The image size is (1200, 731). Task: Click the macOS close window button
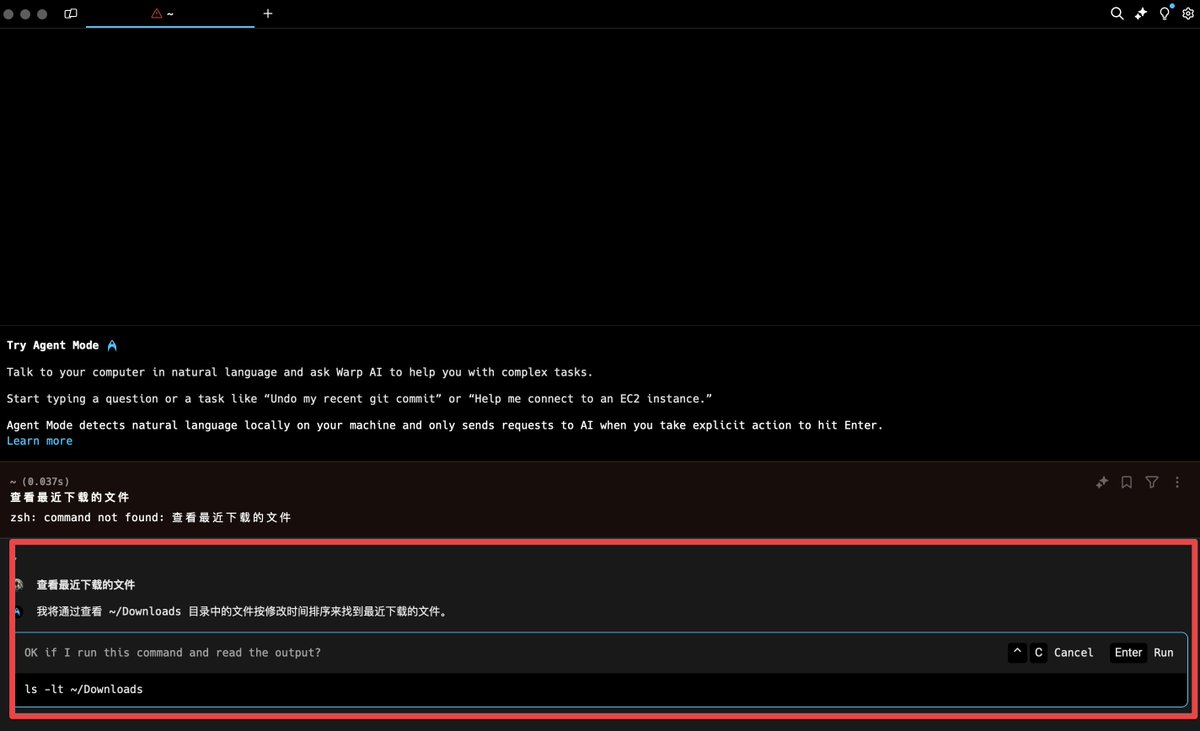[9, 14]
